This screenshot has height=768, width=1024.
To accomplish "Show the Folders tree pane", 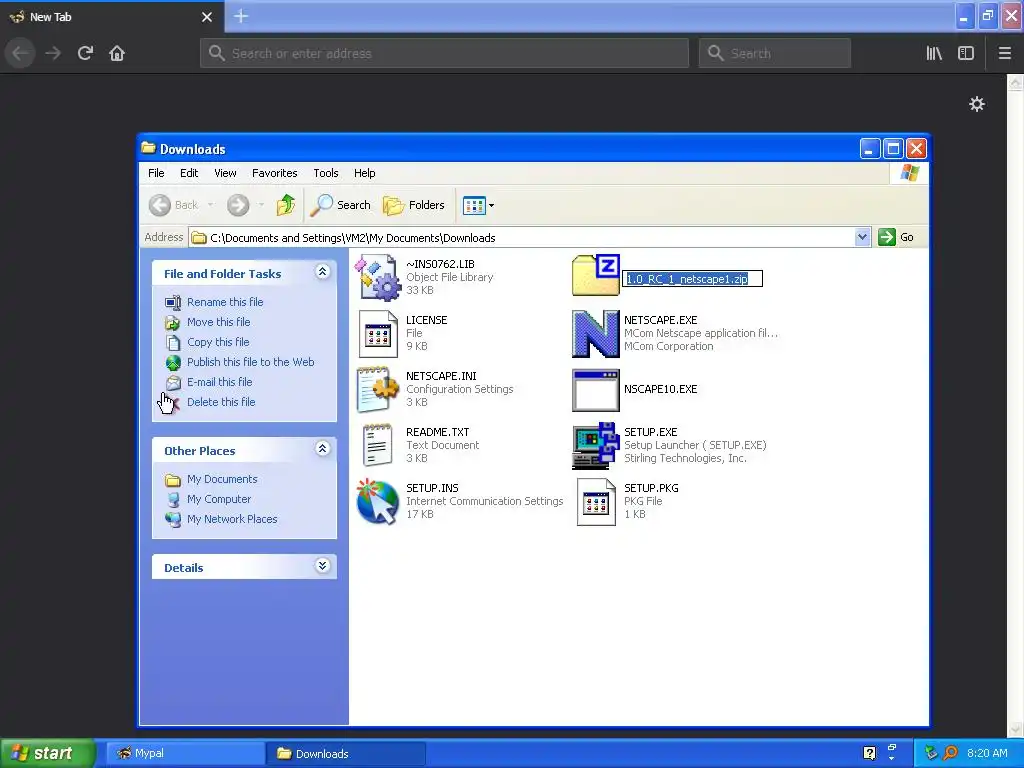I will coord(413,205).
